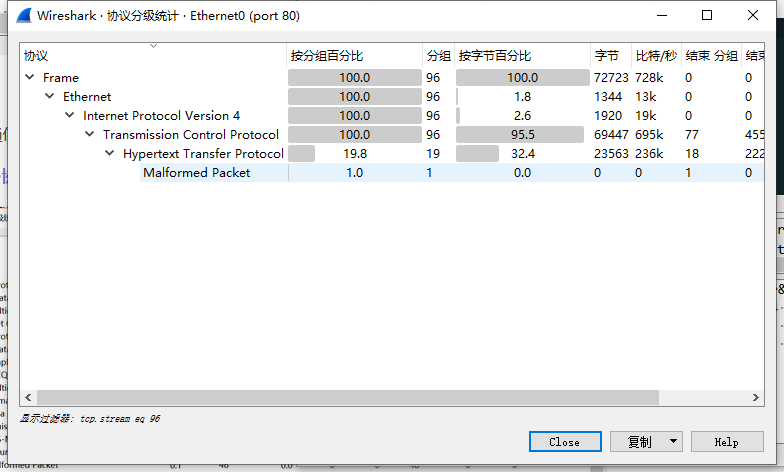Click the horizontal scrollbar right arrow
This screenshot has width=784, height=472.
[756, 398]
